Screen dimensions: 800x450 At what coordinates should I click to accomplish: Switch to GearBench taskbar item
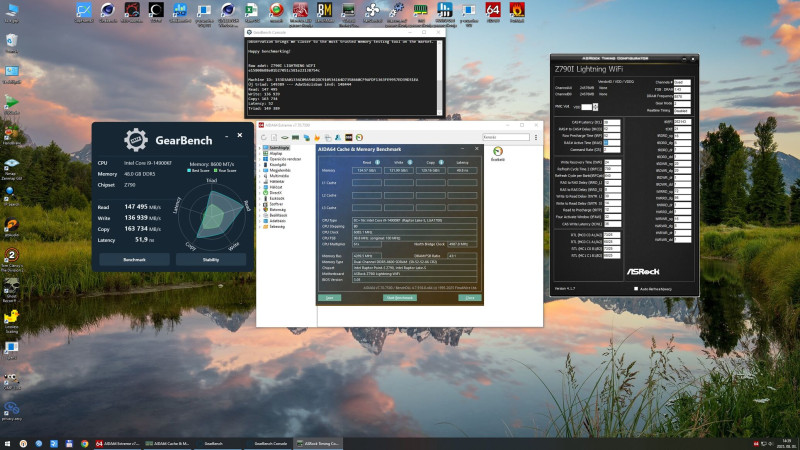click(x=217, y=444)
